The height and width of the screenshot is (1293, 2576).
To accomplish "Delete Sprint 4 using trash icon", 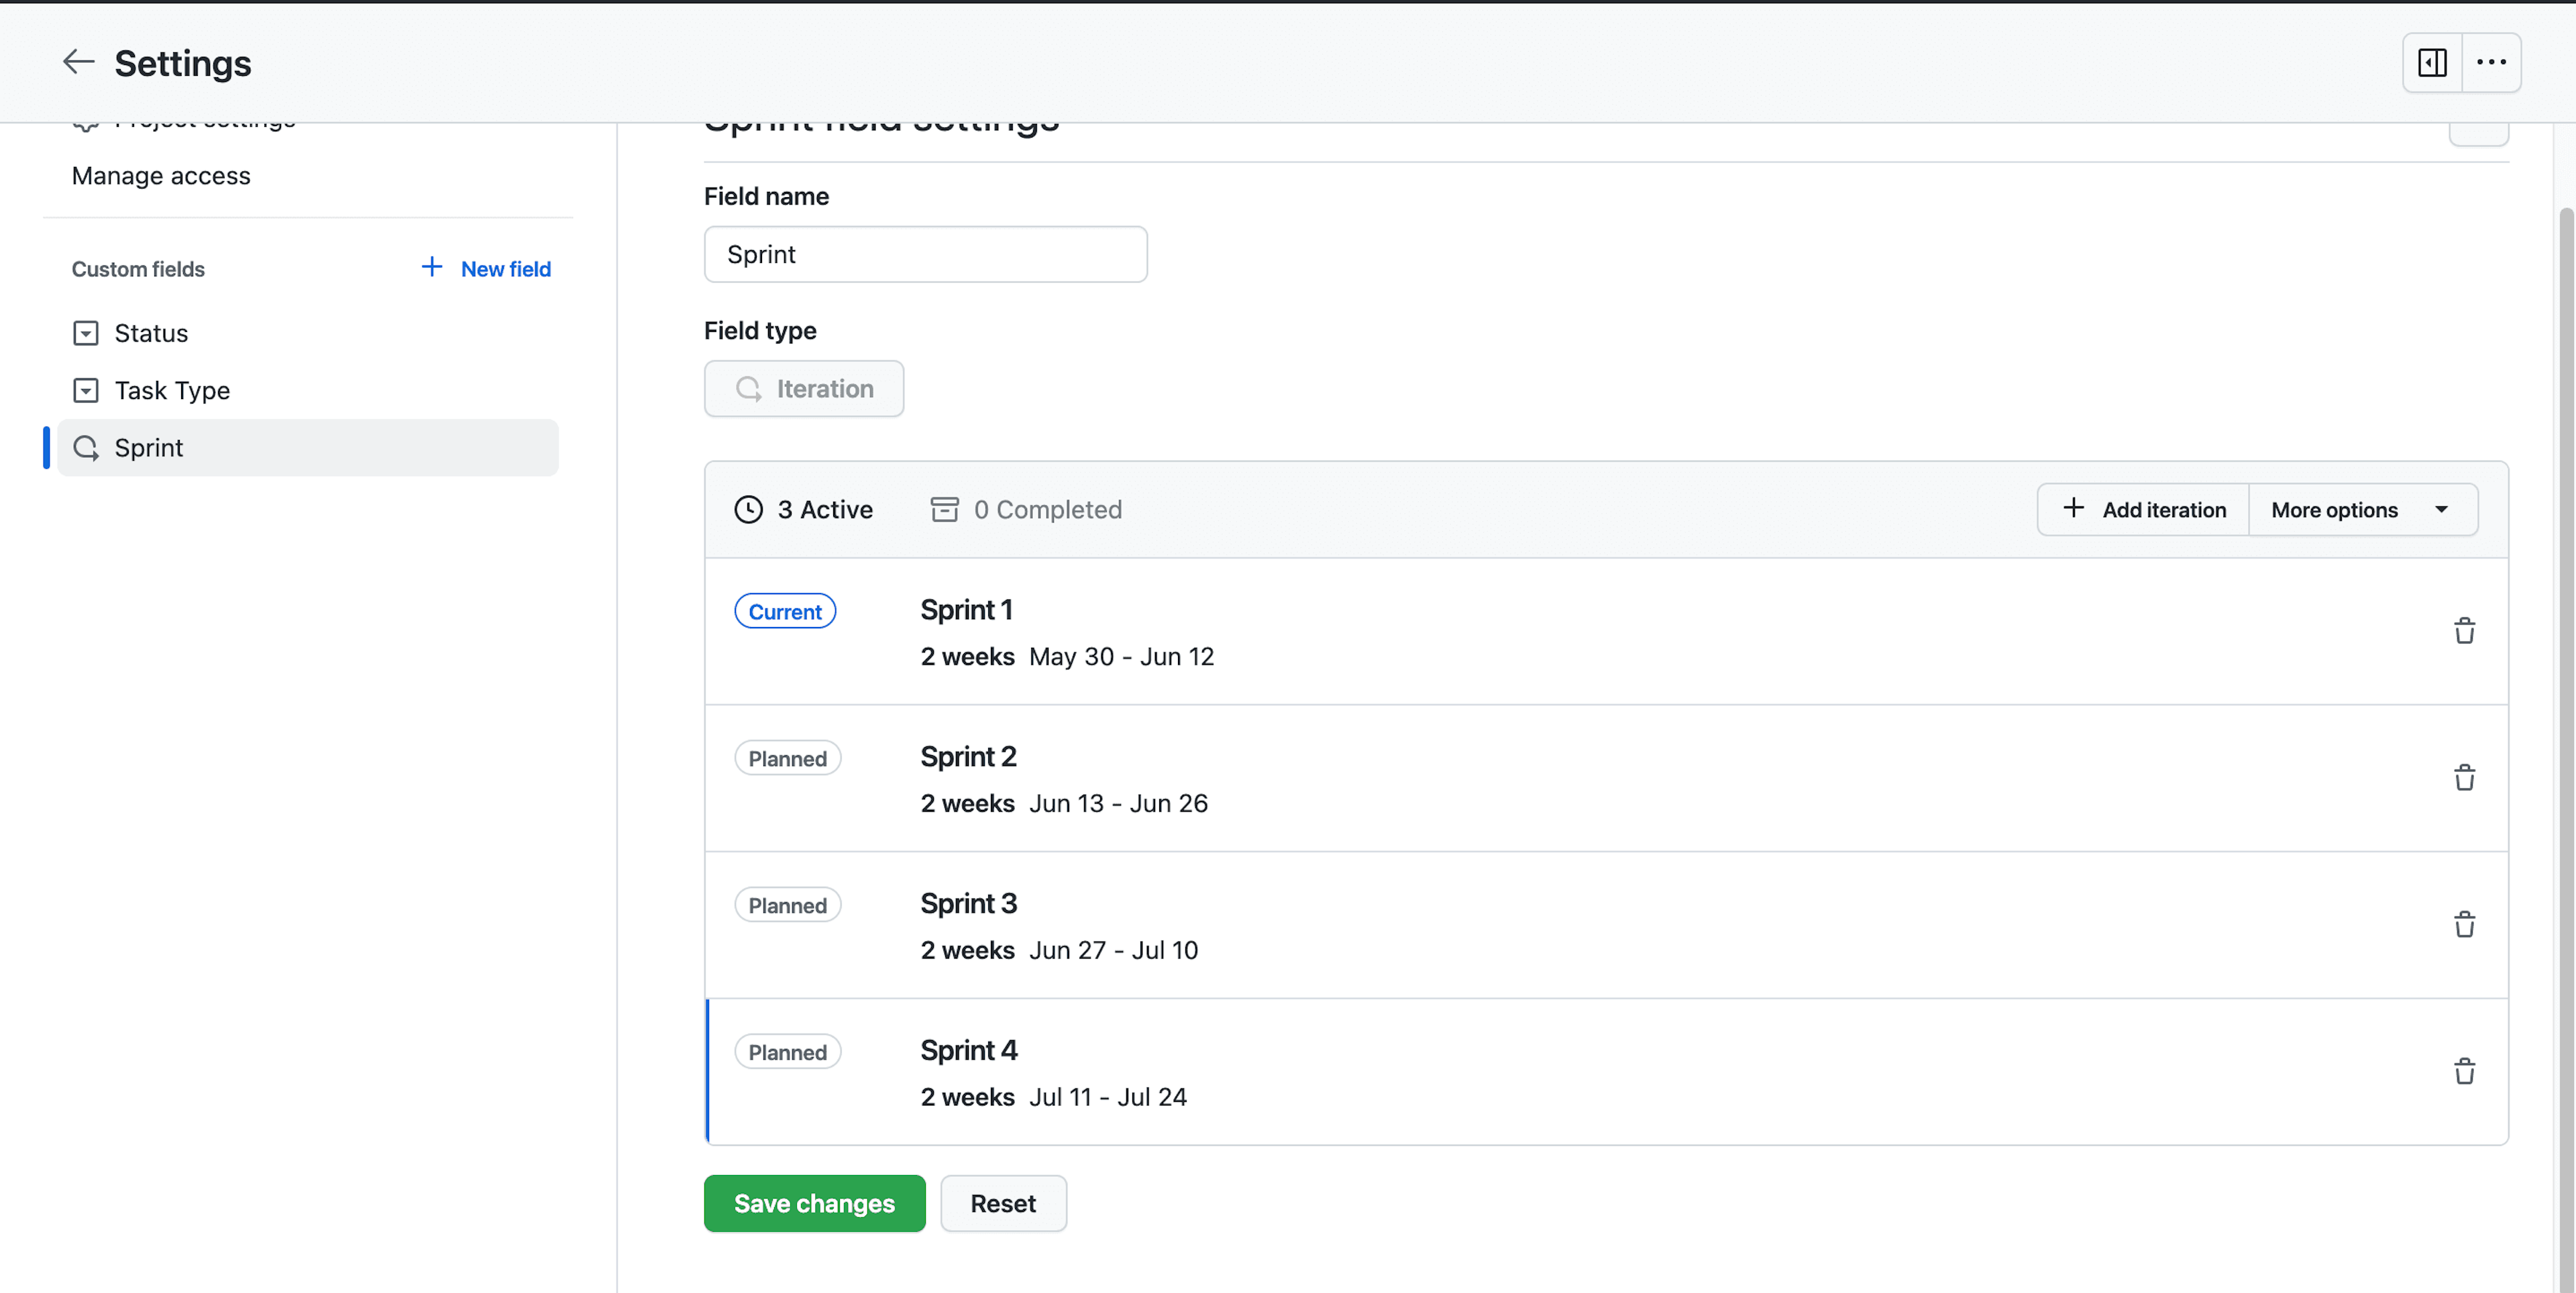I will point(2464,1070).
